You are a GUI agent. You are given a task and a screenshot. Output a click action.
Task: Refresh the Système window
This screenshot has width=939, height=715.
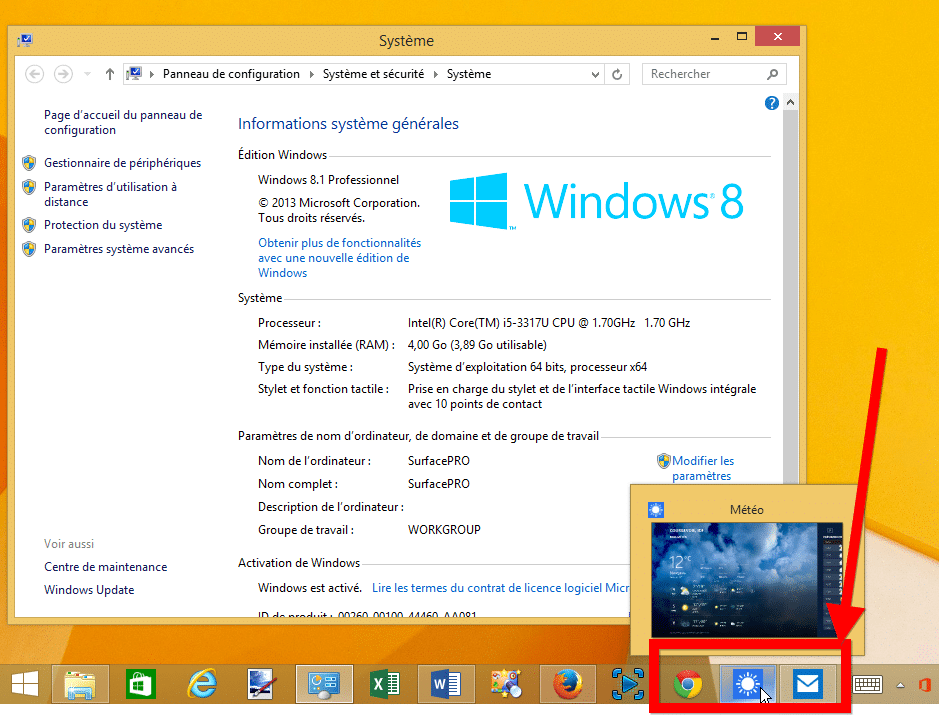617,74
